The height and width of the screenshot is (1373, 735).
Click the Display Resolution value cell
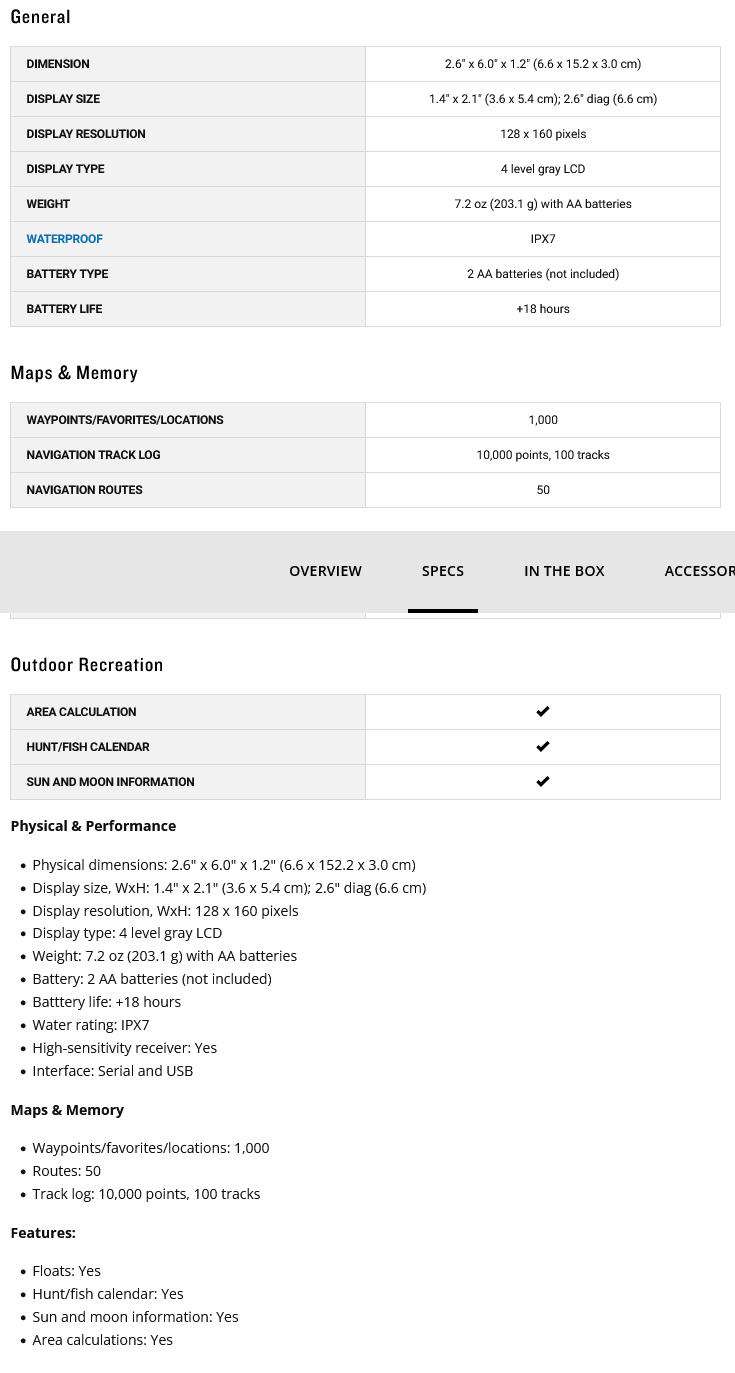[x=543, y=134]
